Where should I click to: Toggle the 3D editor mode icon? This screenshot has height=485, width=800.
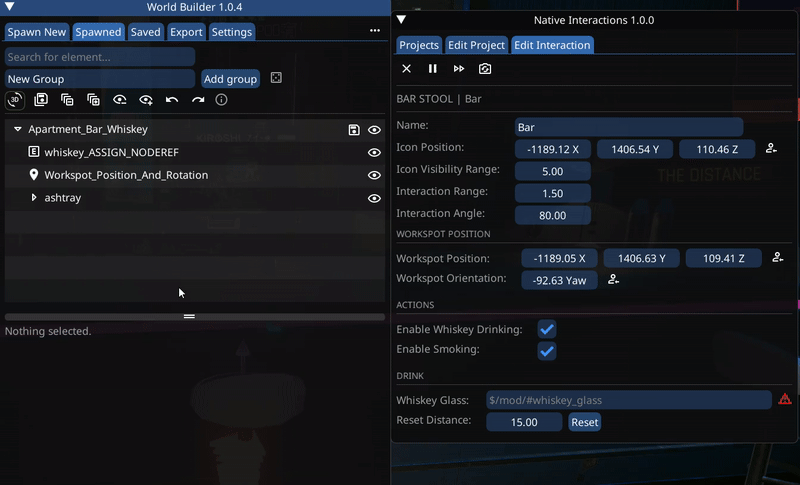(x=15, y=100)
